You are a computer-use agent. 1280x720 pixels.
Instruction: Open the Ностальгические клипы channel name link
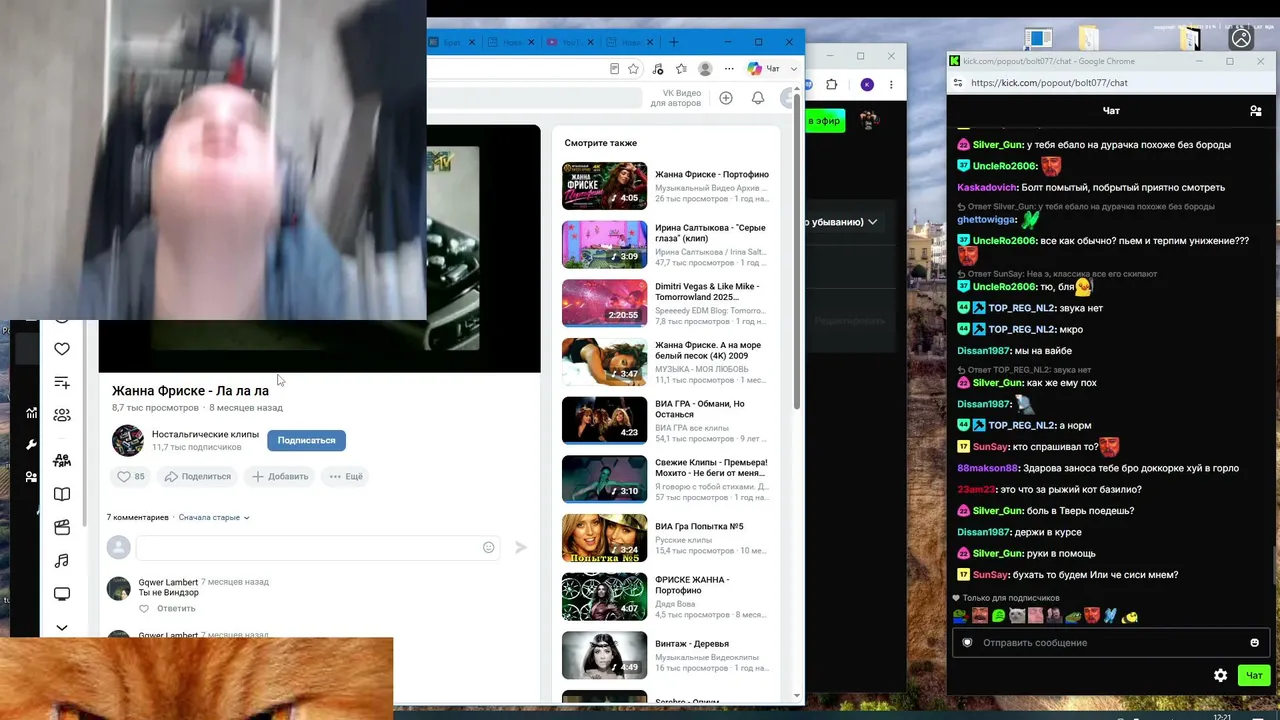pyautogui.click(x=205, y=434)
